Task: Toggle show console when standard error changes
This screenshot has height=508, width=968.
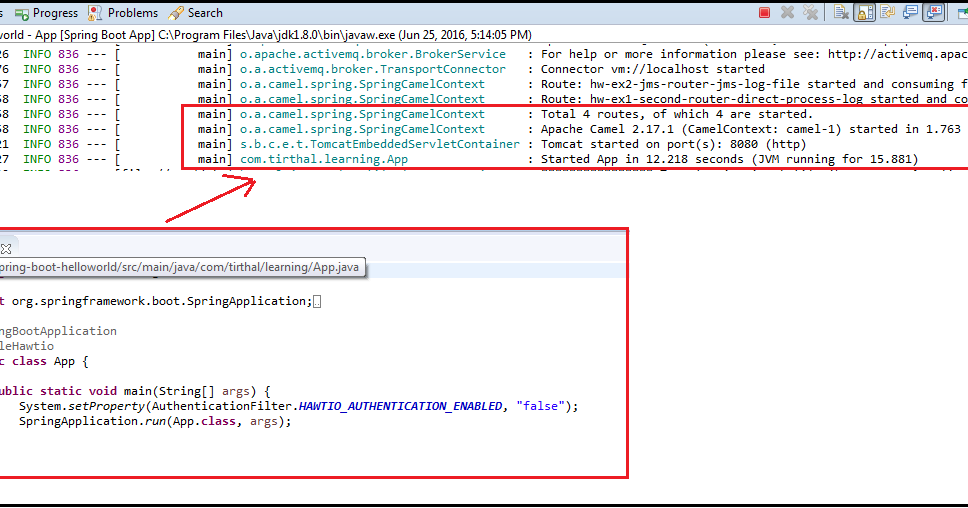Action: (x=934, y=12)
